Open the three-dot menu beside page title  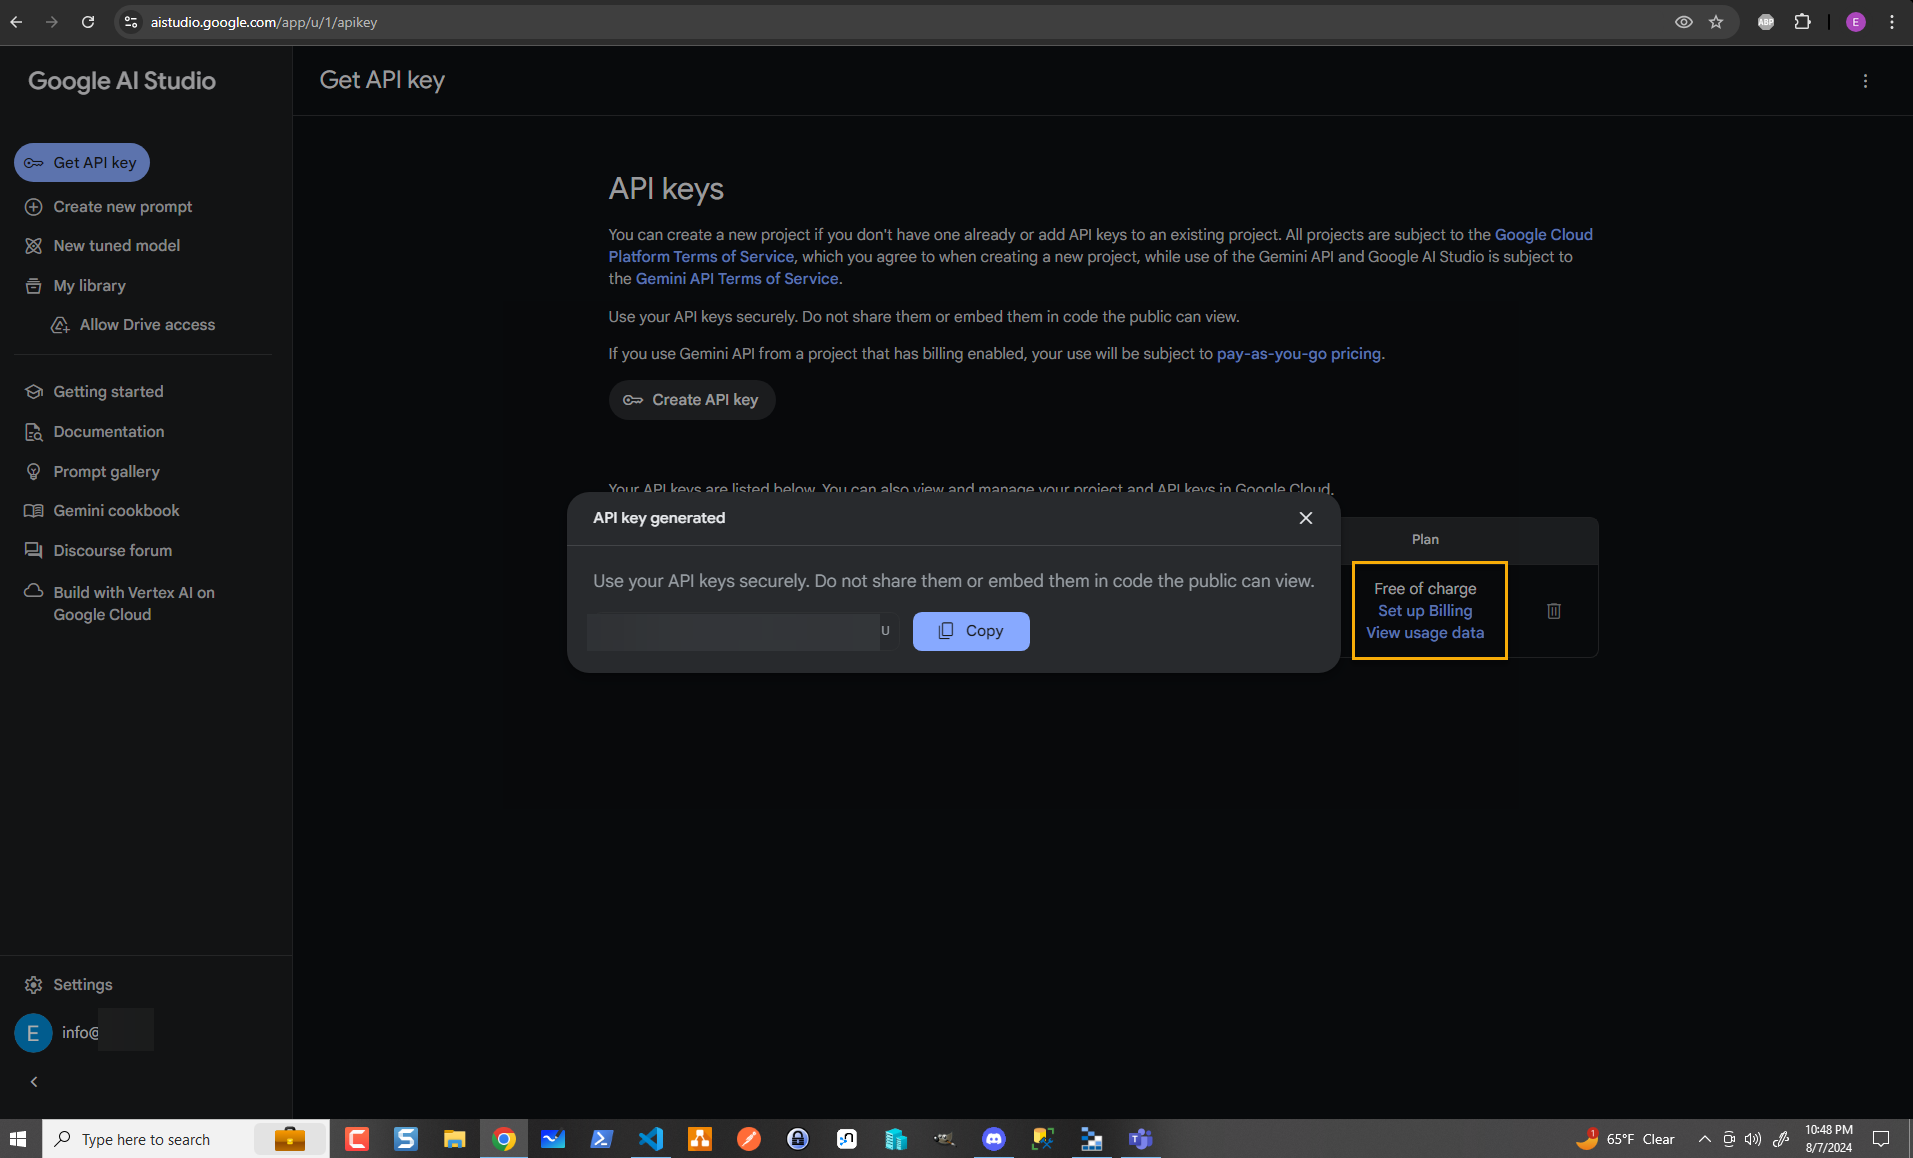click(x=1865, y=81)
